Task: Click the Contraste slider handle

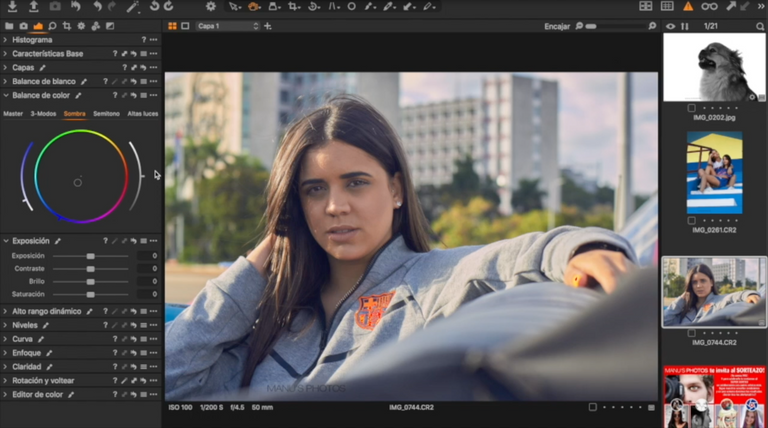Action: pos(91,269)
